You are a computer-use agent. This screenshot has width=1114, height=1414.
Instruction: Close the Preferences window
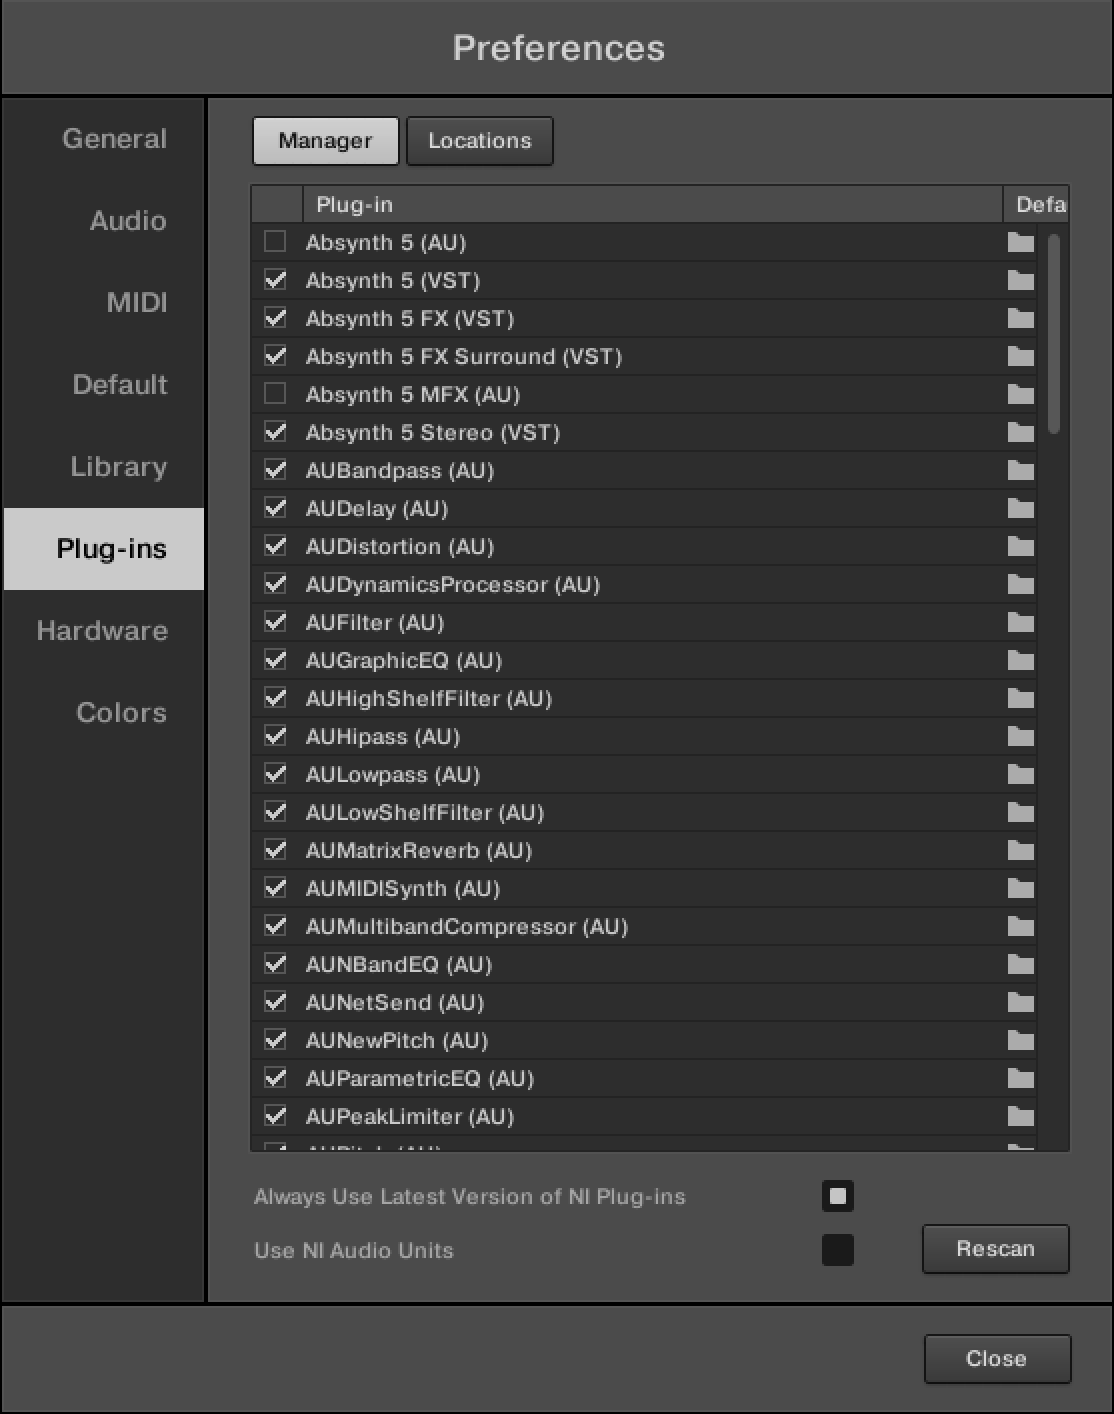point(996,1358)
